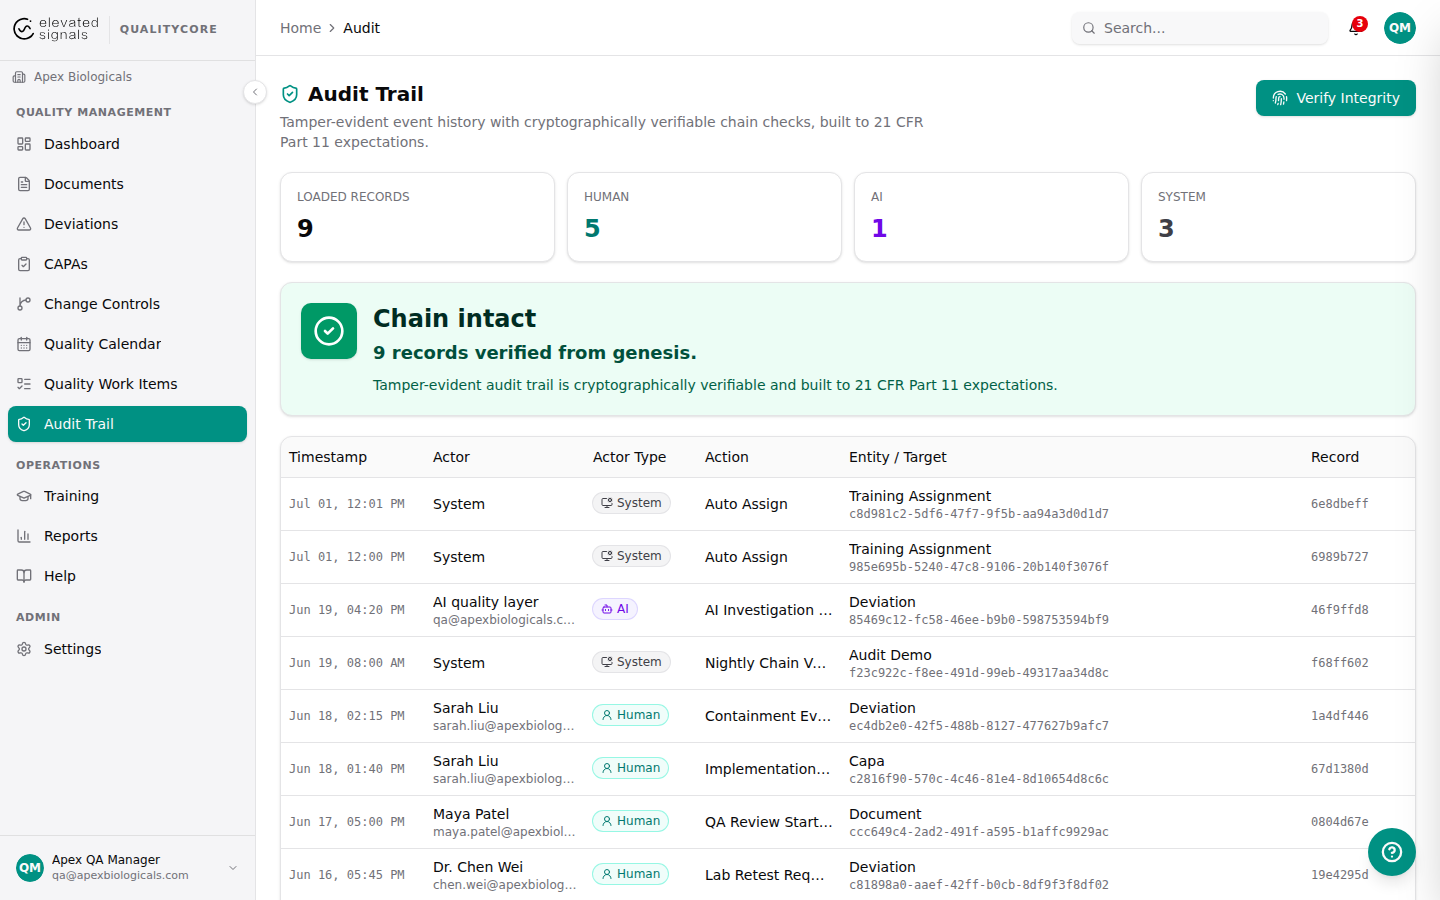Screen dimensions: 1440x900
Task: Open the Training section
Action: click(127, 496)
